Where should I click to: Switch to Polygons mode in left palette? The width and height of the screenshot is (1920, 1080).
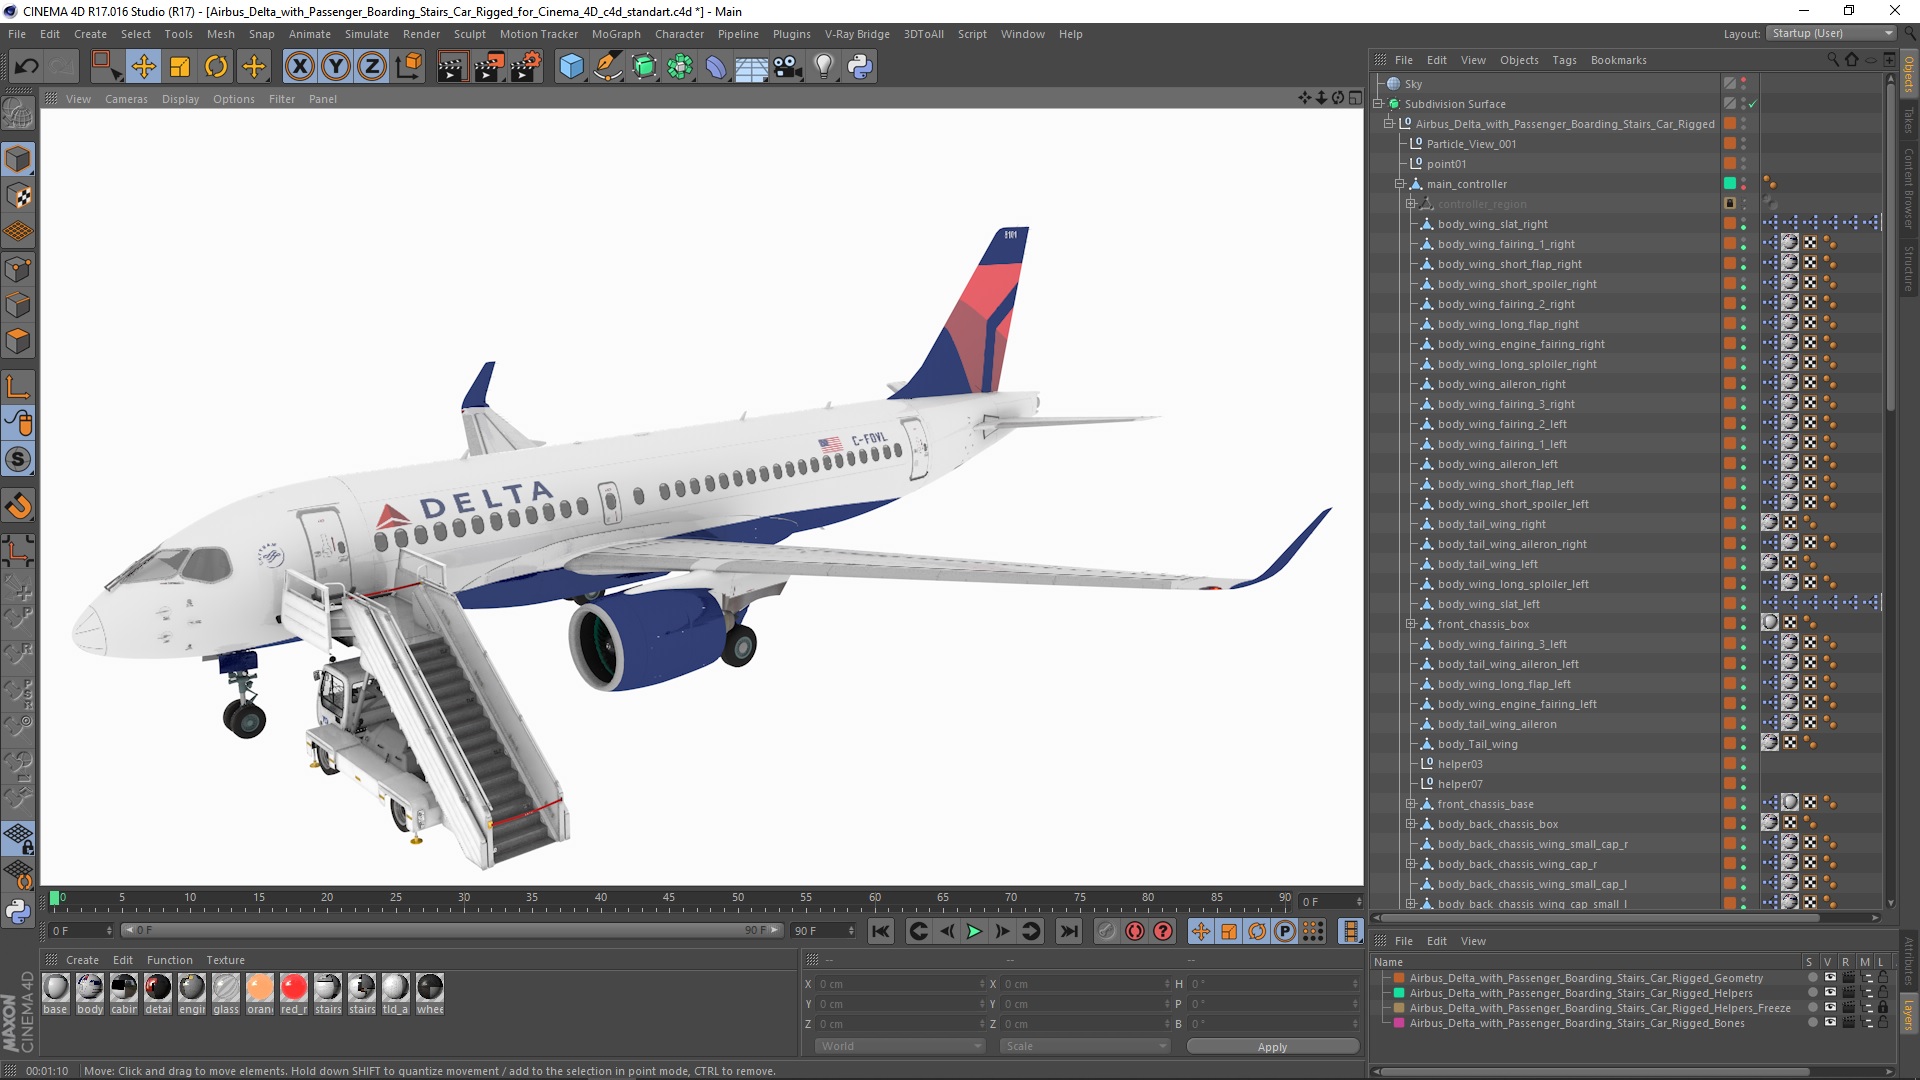(18, 341)
